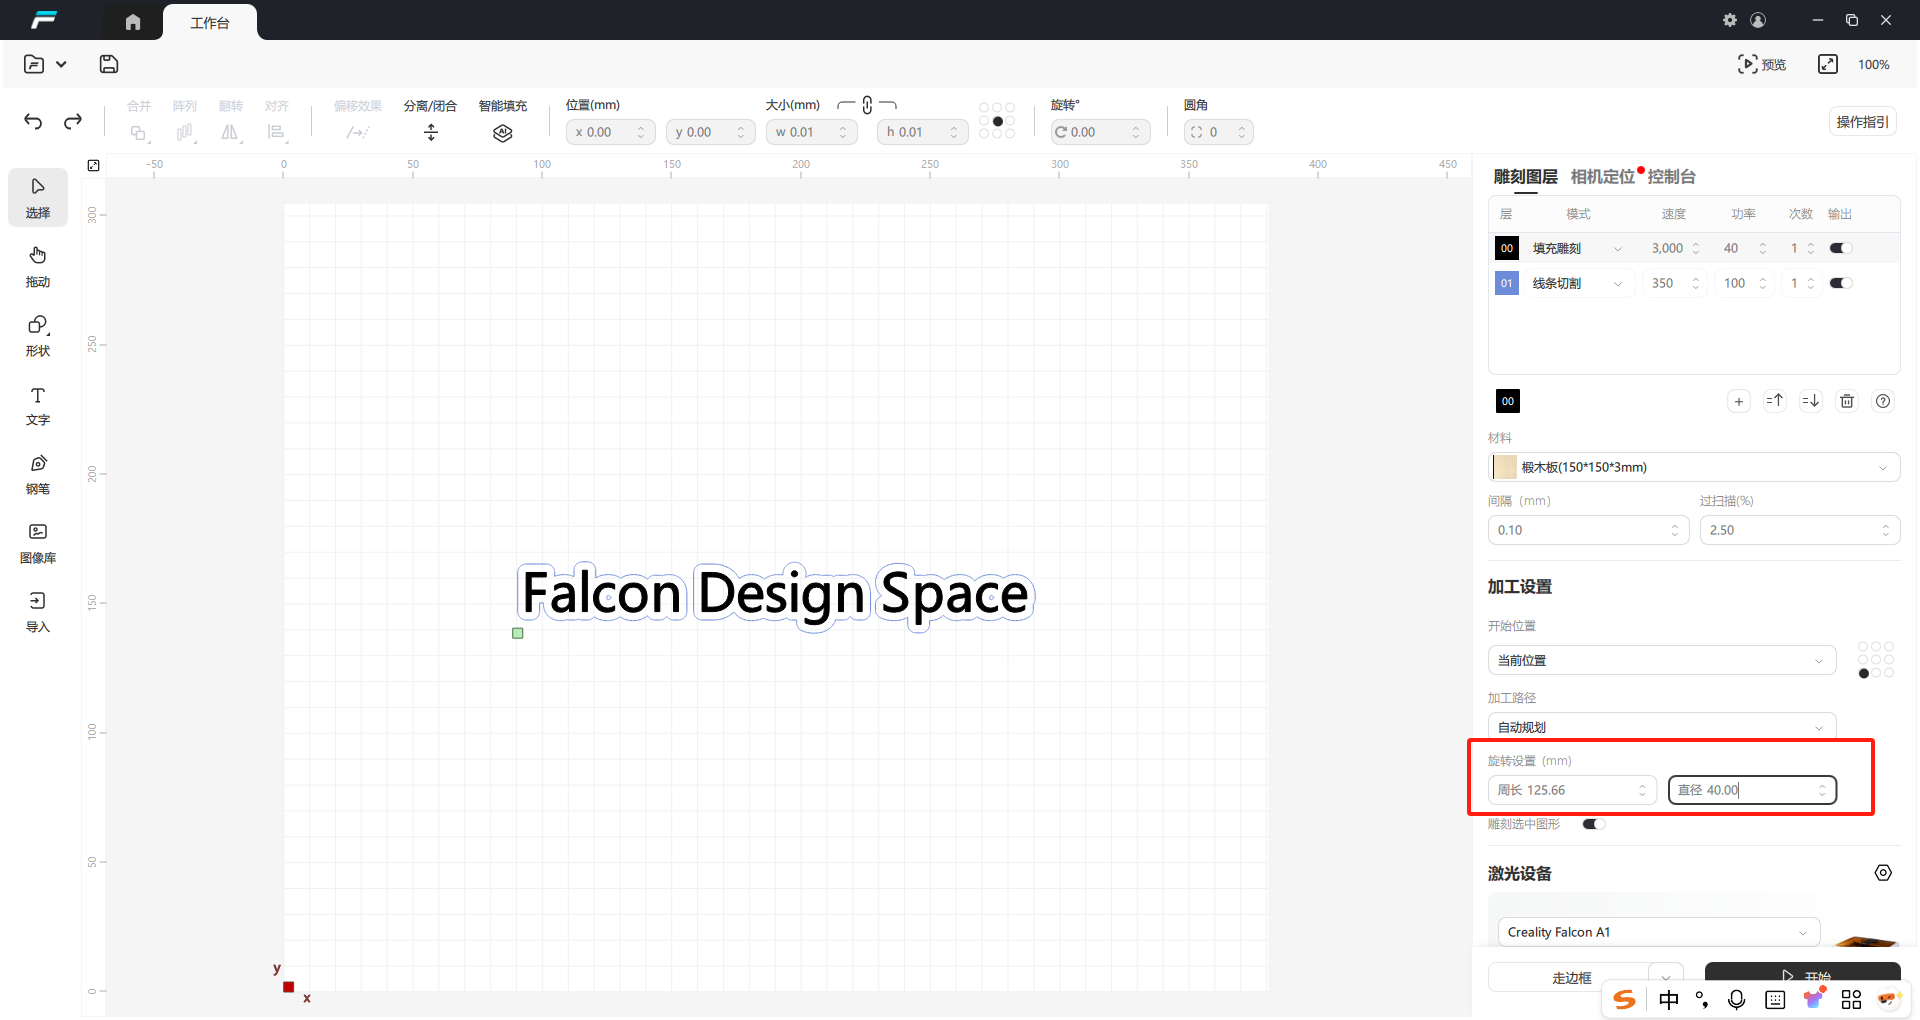Delete layer with trash icon
1920x1020 pixels.
[x=1847, y=401]
